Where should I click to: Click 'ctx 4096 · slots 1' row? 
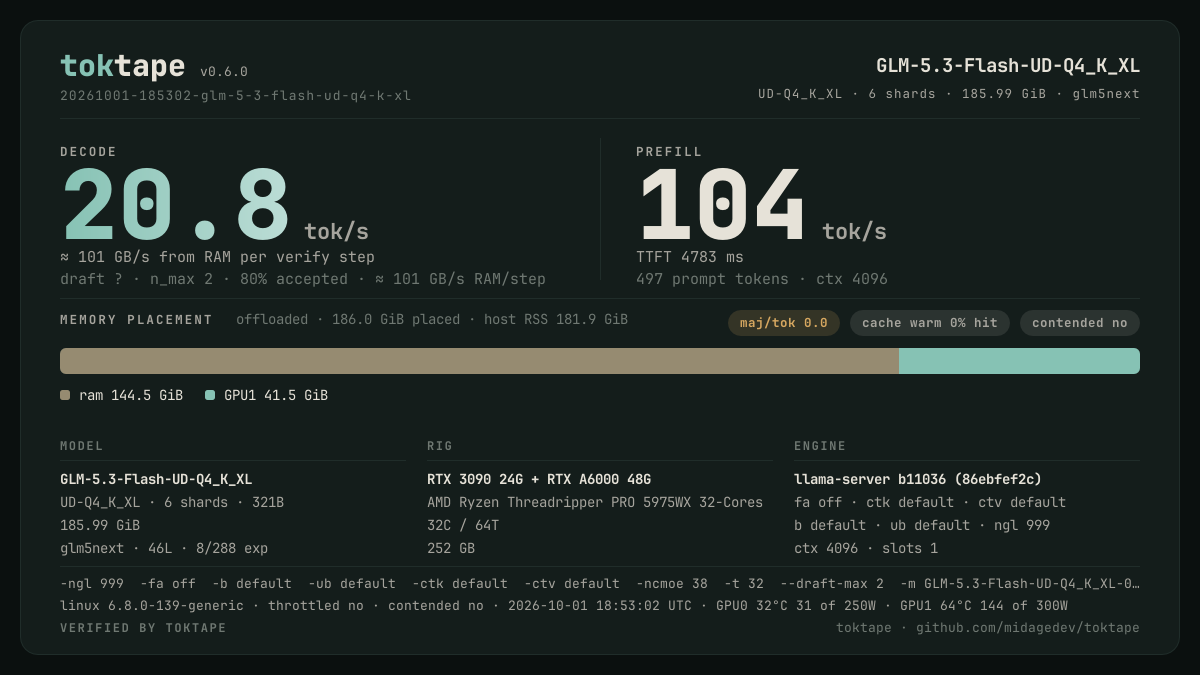(x=866, y=548)
